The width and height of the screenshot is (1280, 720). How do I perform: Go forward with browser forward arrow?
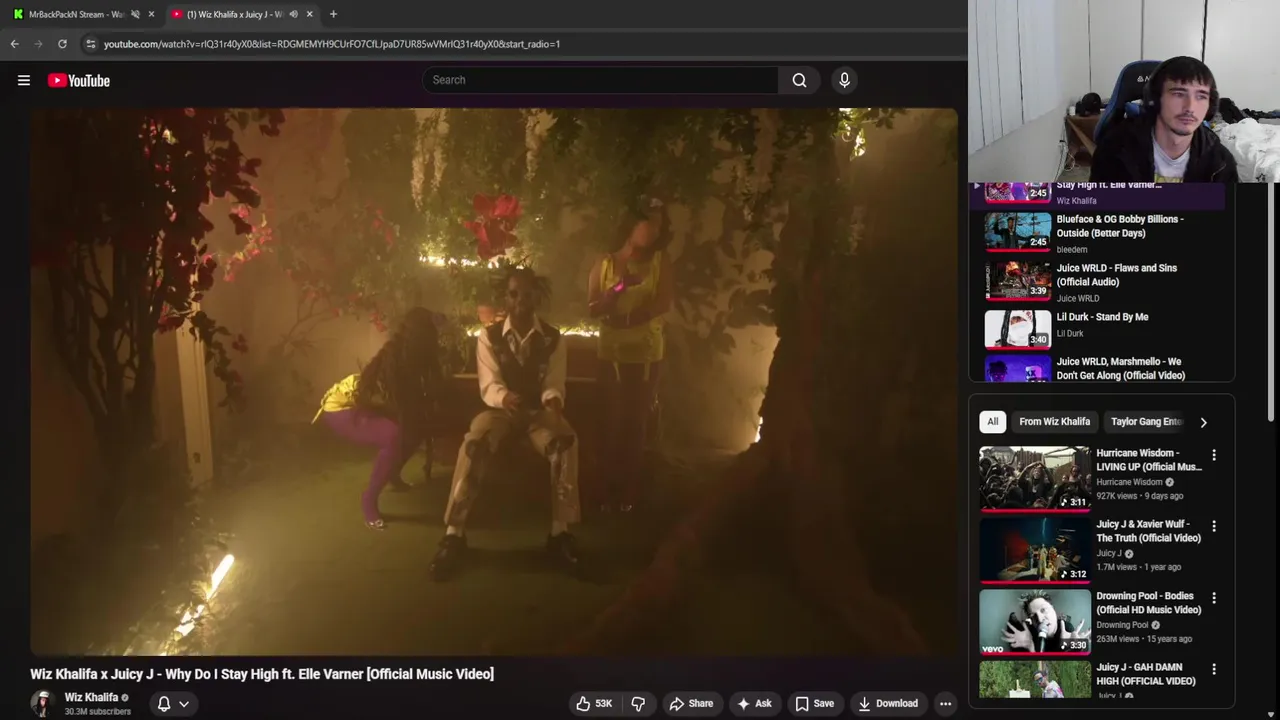pos(38,44)
